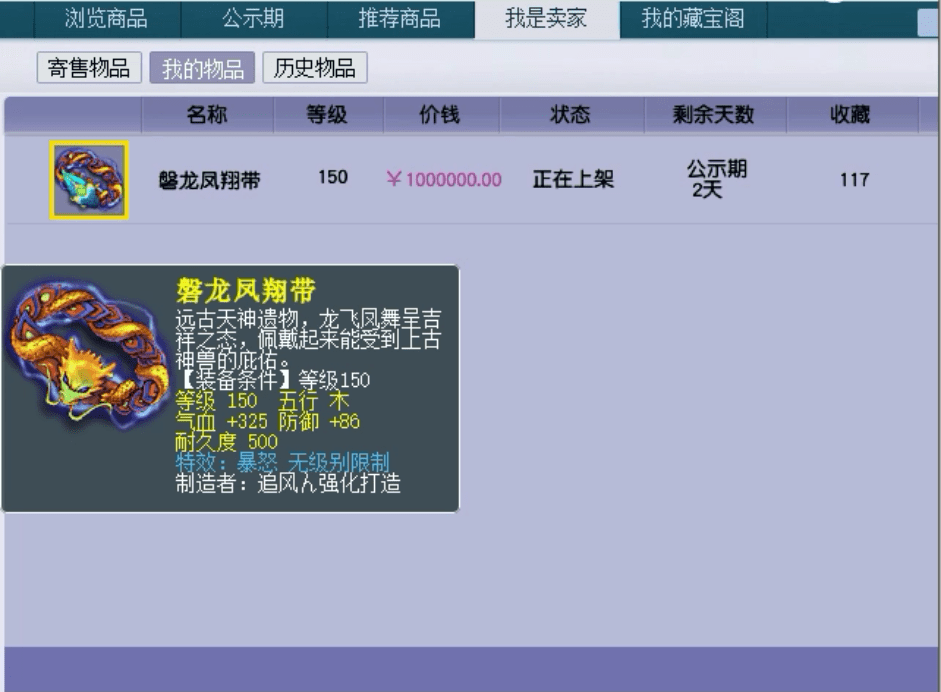941x692 pixels.
Task: Select the 我的物品 button
Action: pos(203,68)
